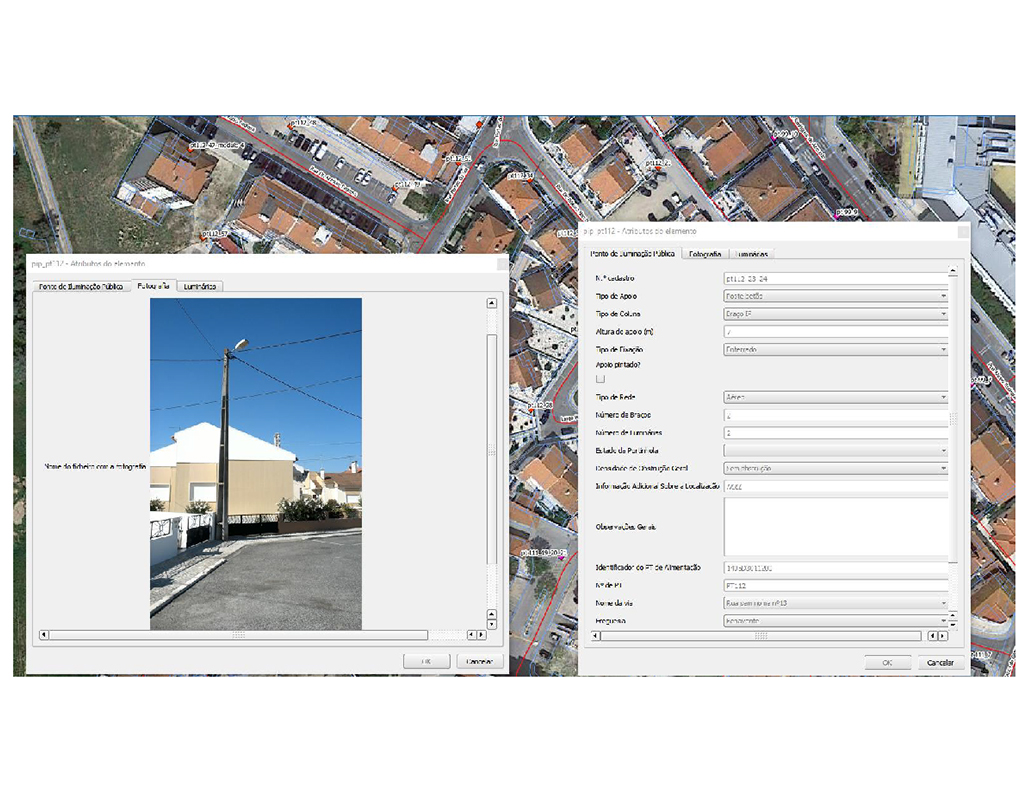Click left arrow of photo dialog horizontal scrollbar
The height and width of the screenshot is (788, 1024).
tap(43, 634)
